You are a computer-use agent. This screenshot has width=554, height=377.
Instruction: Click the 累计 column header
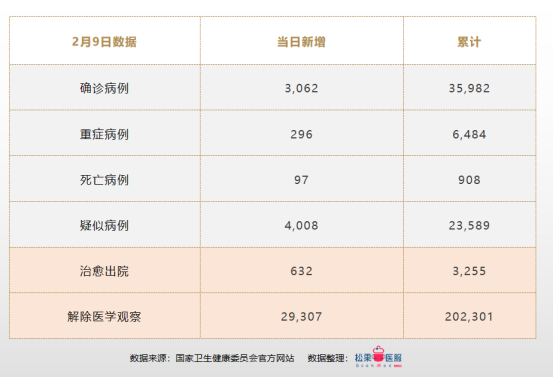click(x=469, y=42)
